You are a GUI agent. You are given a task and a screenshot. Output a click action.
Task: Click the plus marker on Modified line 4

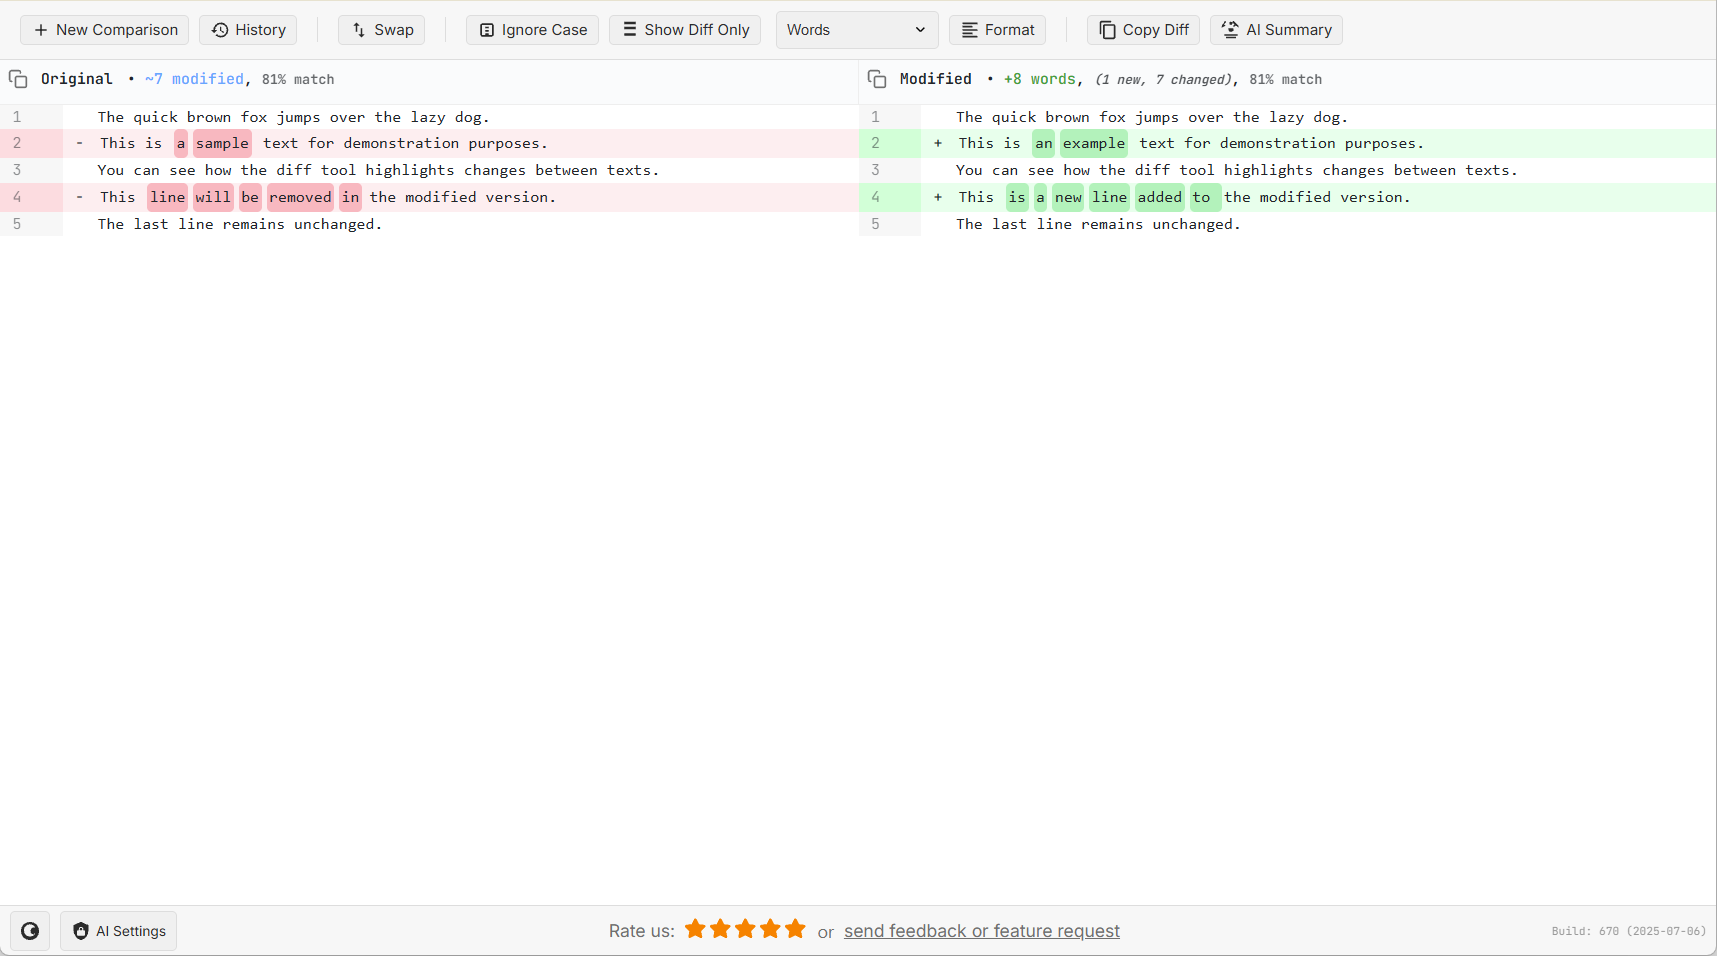(938, 197)
